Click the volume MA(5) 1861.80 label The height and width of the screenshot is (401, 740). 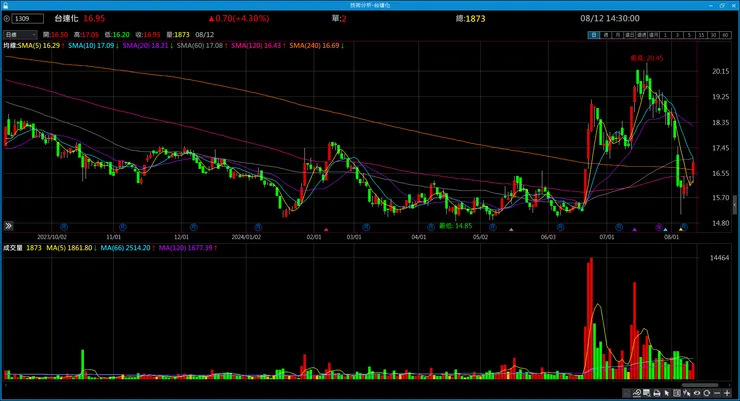[x=69, y=248]
